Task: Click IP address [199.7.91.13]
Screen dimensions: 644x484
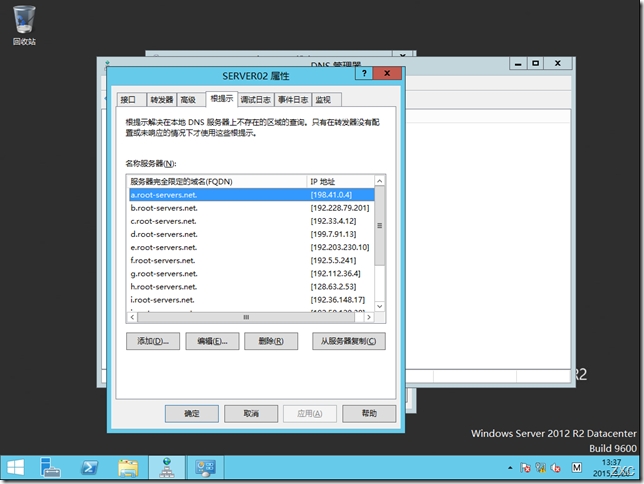Action: pyautogui.click(x=333, y=234)
